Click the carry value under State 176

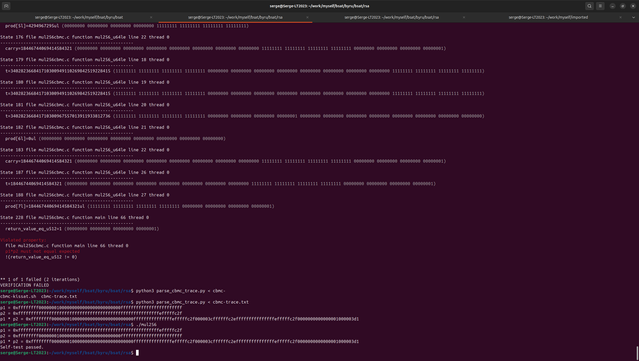pyautogui.click(x=225, y=48)
